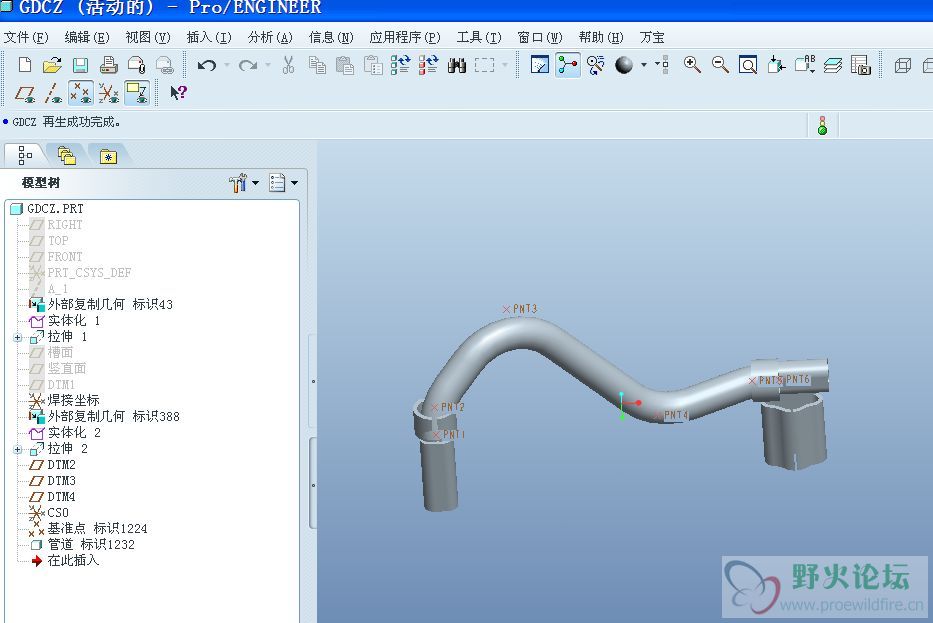
Task: Redo the last undone operation
Action: [x=248, y=65]
